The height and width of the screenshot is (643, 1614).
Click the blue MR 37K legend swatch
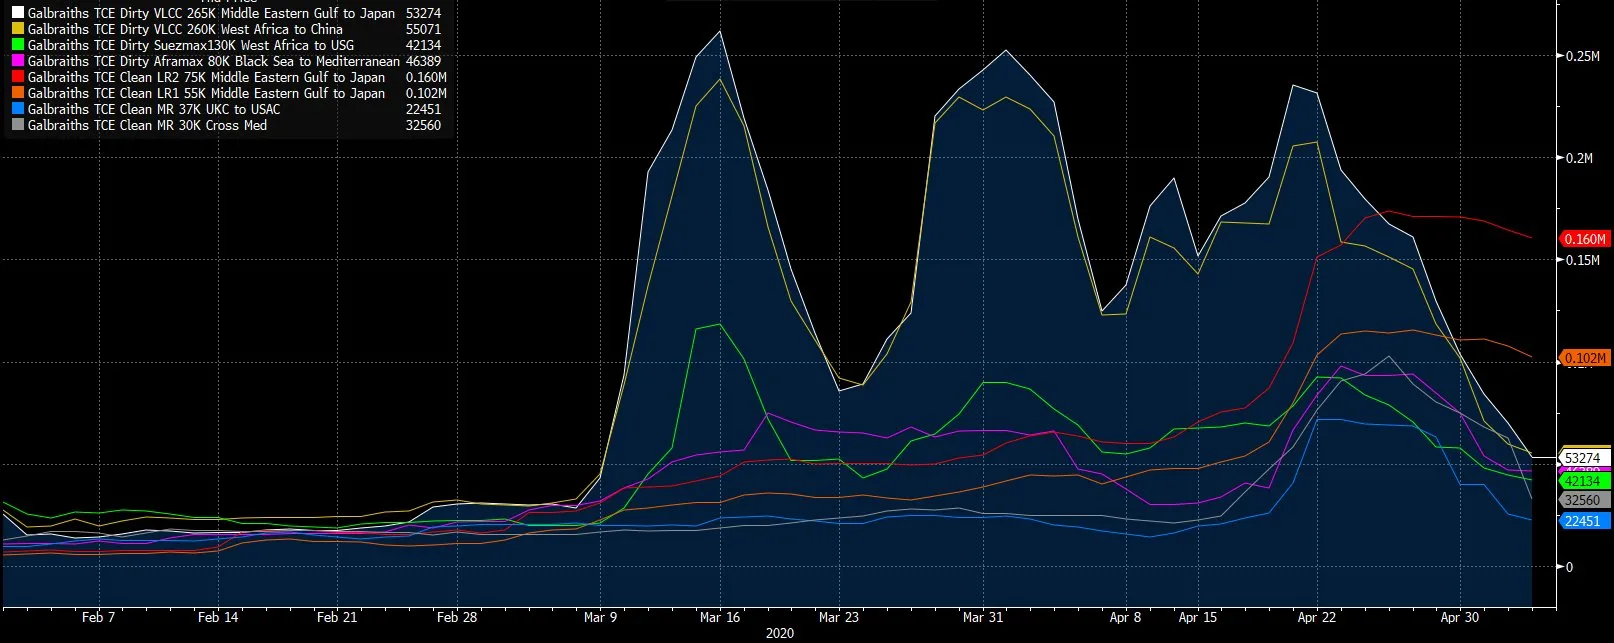pos(17,109)
